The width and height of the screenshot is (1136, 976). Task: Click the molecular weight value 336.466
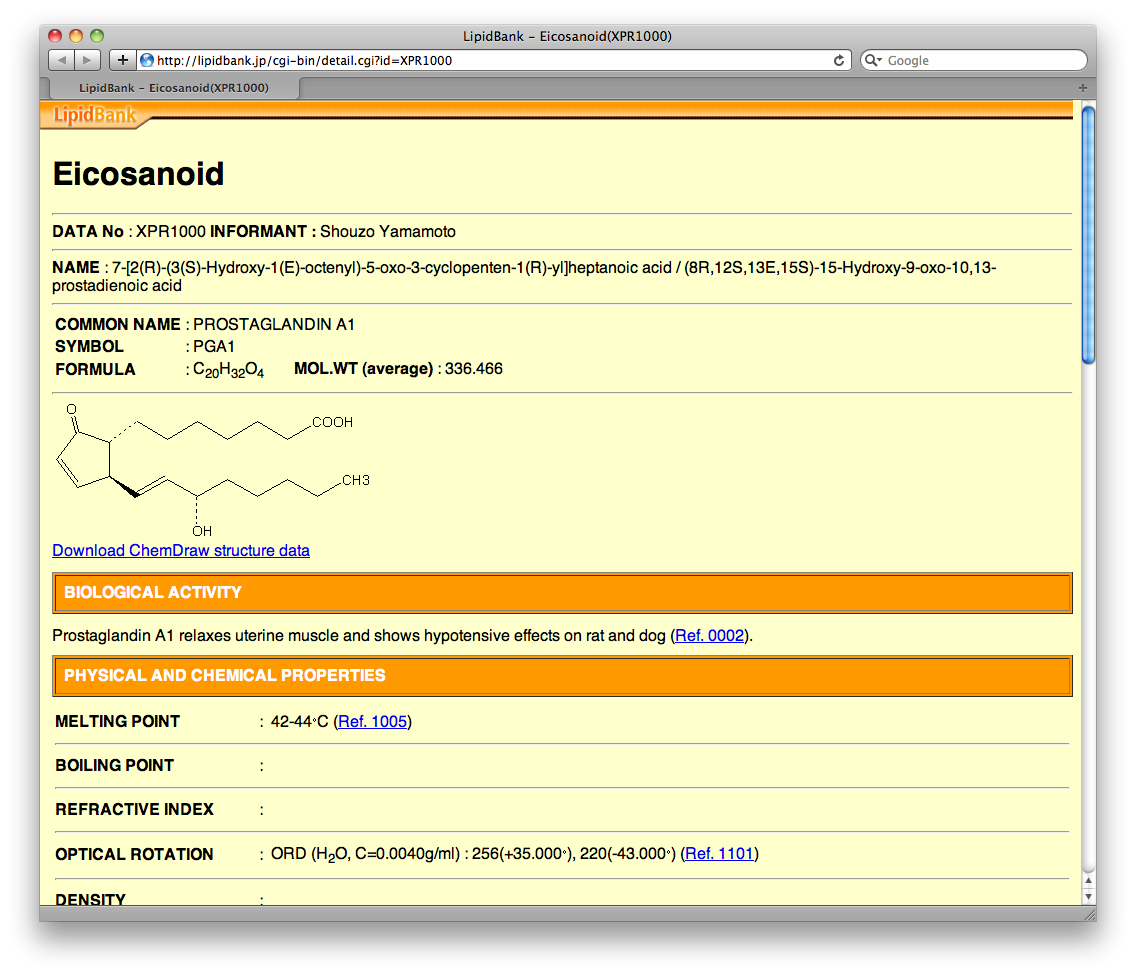(474, 369)
